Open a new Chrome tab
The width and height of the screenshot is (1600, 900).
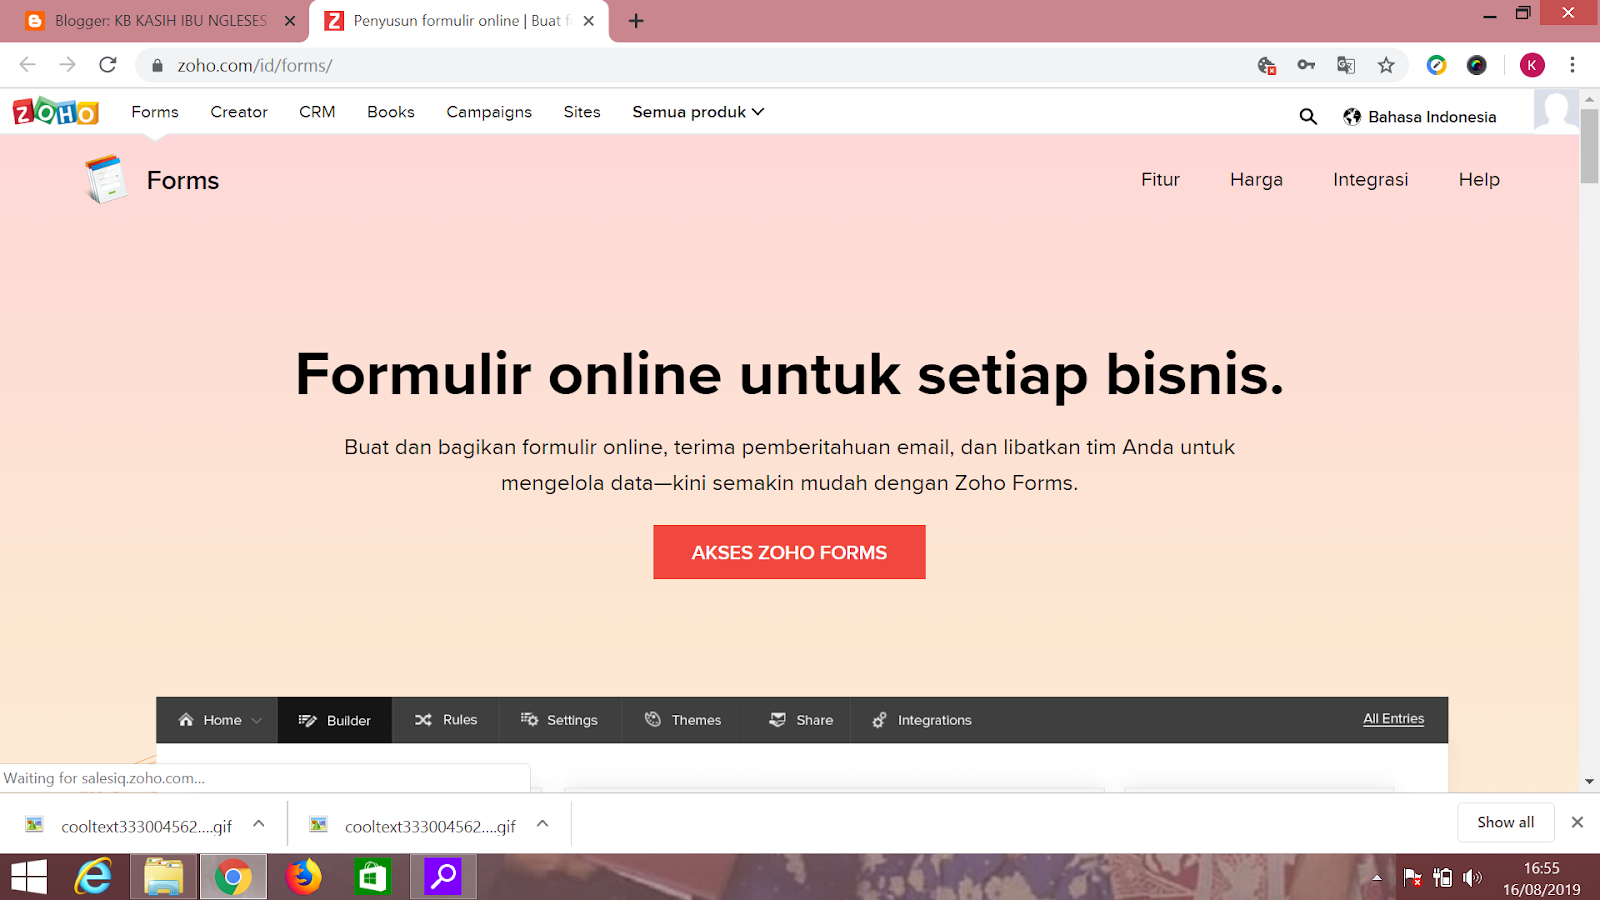(636, 21)
